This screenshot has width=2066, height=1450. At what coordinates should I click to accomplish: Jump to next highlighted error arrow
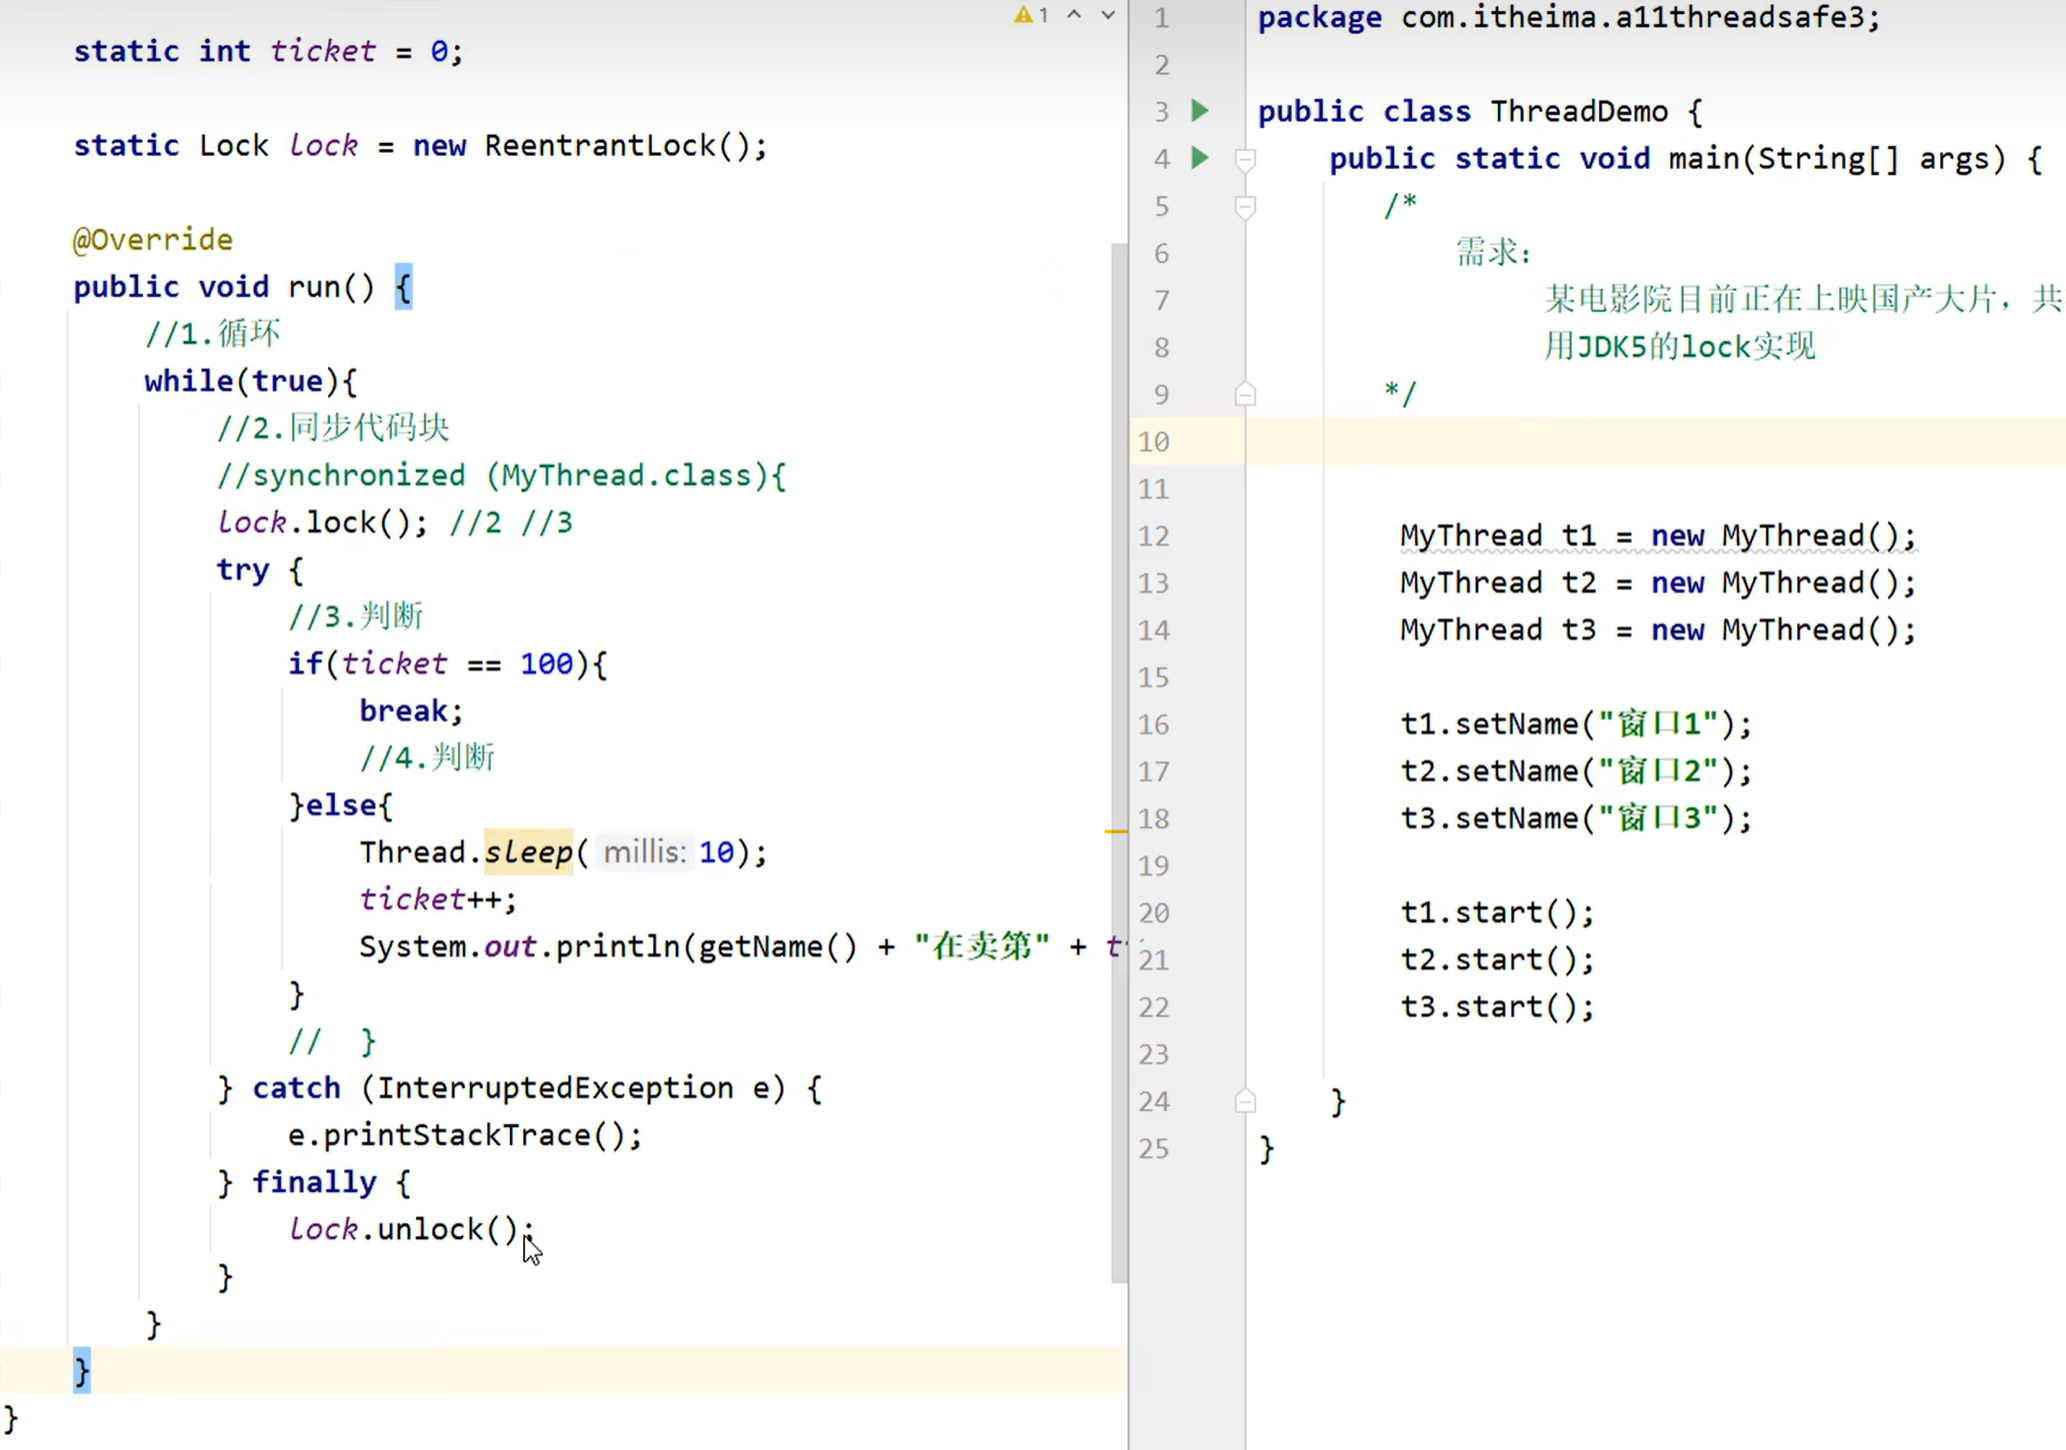click(1108, 15)
